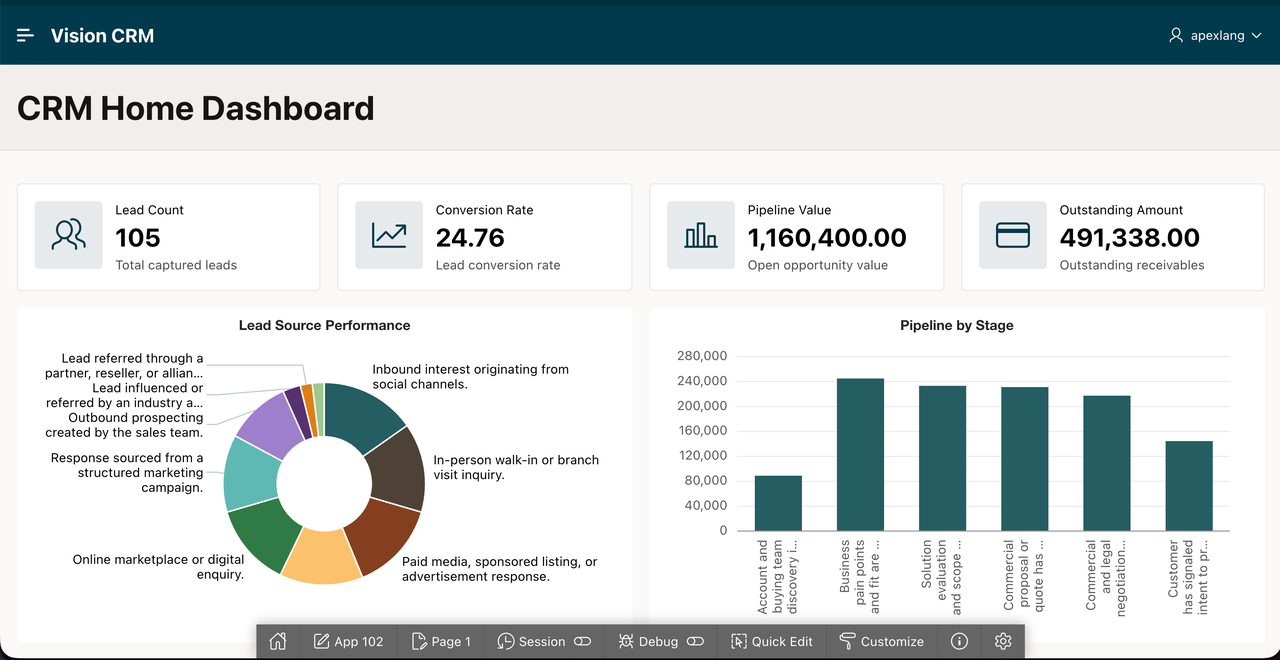Click the Outstanding Amount card icon
The height and width of the screenshot is (660, 1280).
(x=1013, y=235)
